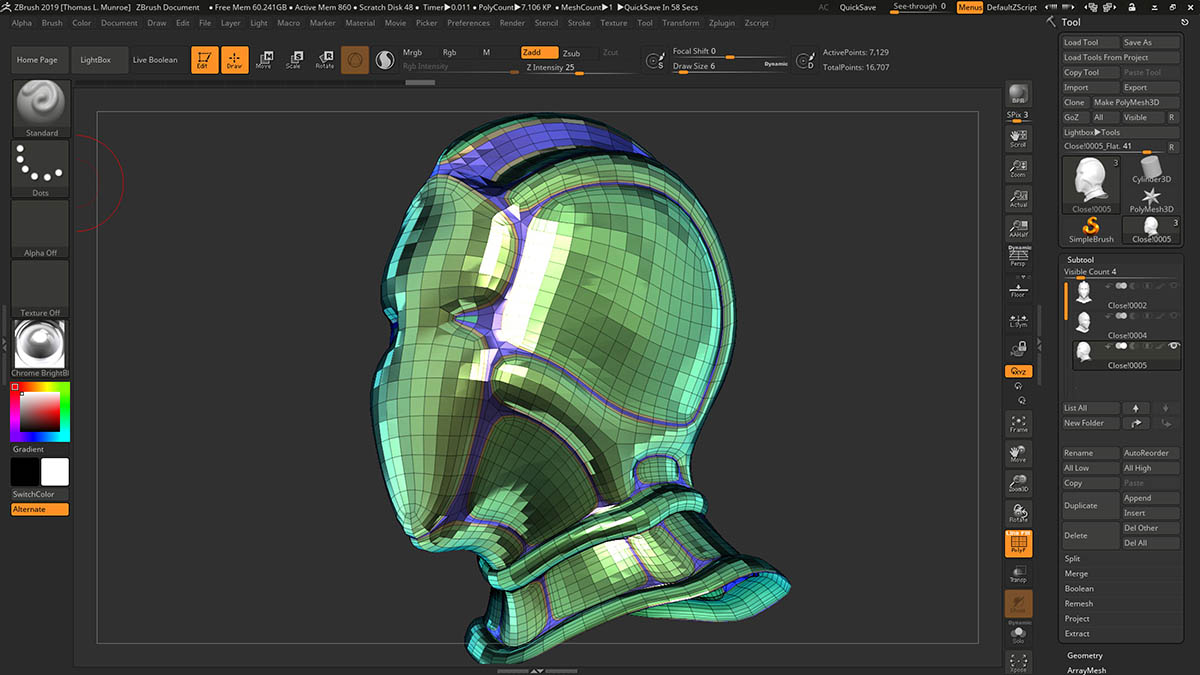Image resolution: width=1200 pixels, height=675 pixels.
Task: Open the Zplugin menu
Action: point(720,23)
